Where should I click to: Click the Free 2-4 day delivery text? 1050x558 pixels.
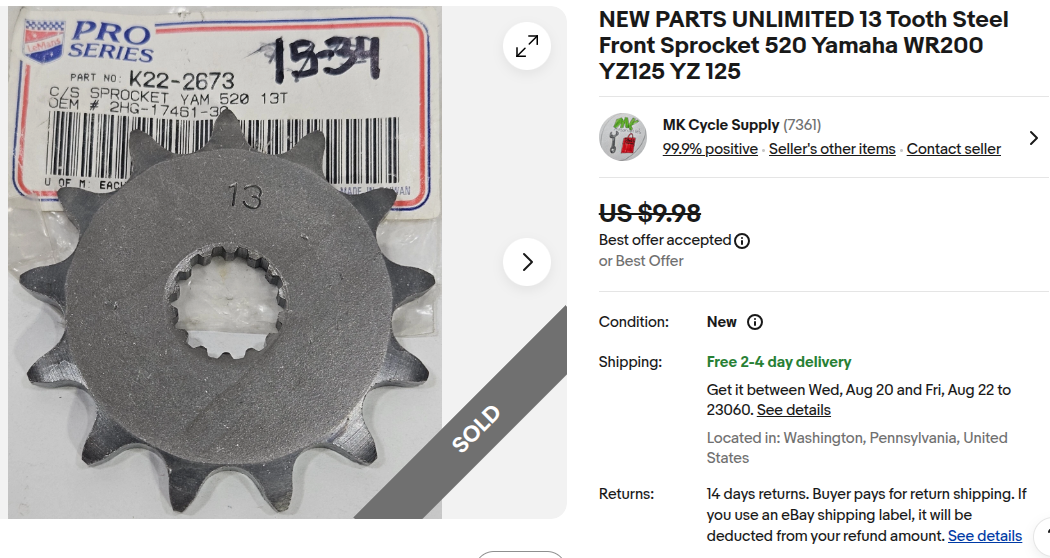pos(779,362)
